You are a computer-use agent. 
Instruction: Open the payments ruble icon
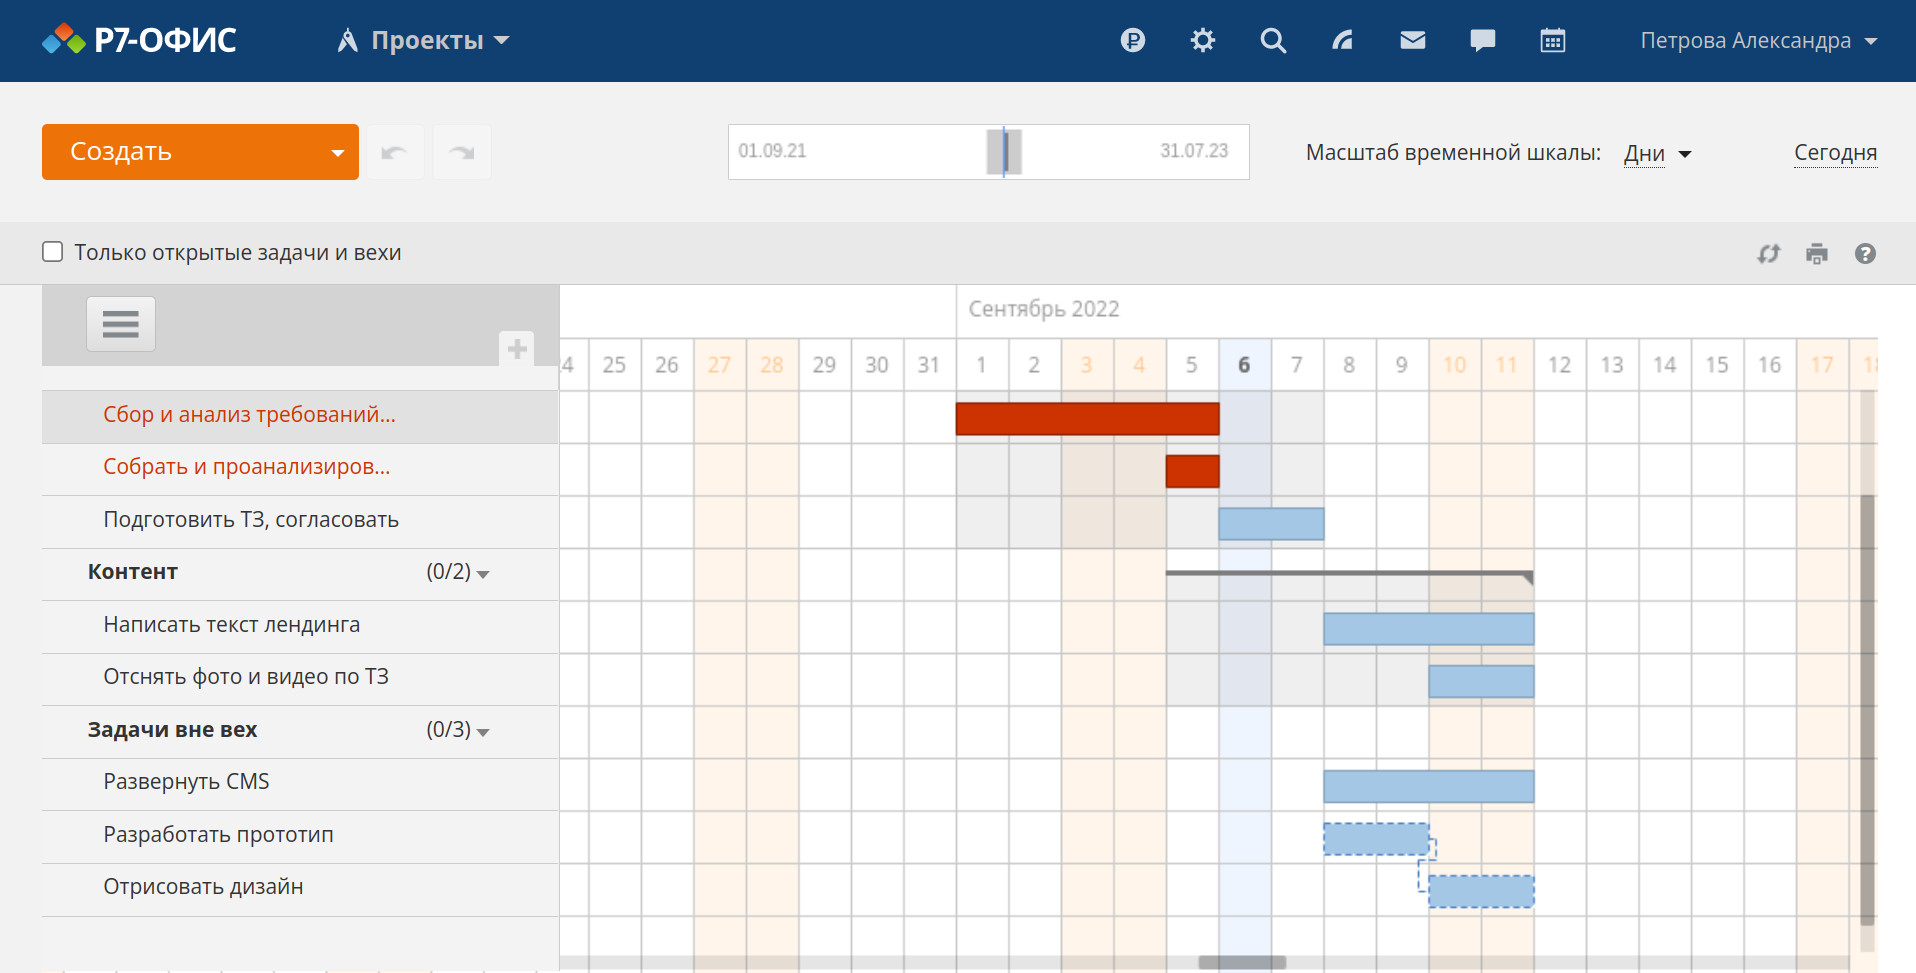coord(1133,40)
